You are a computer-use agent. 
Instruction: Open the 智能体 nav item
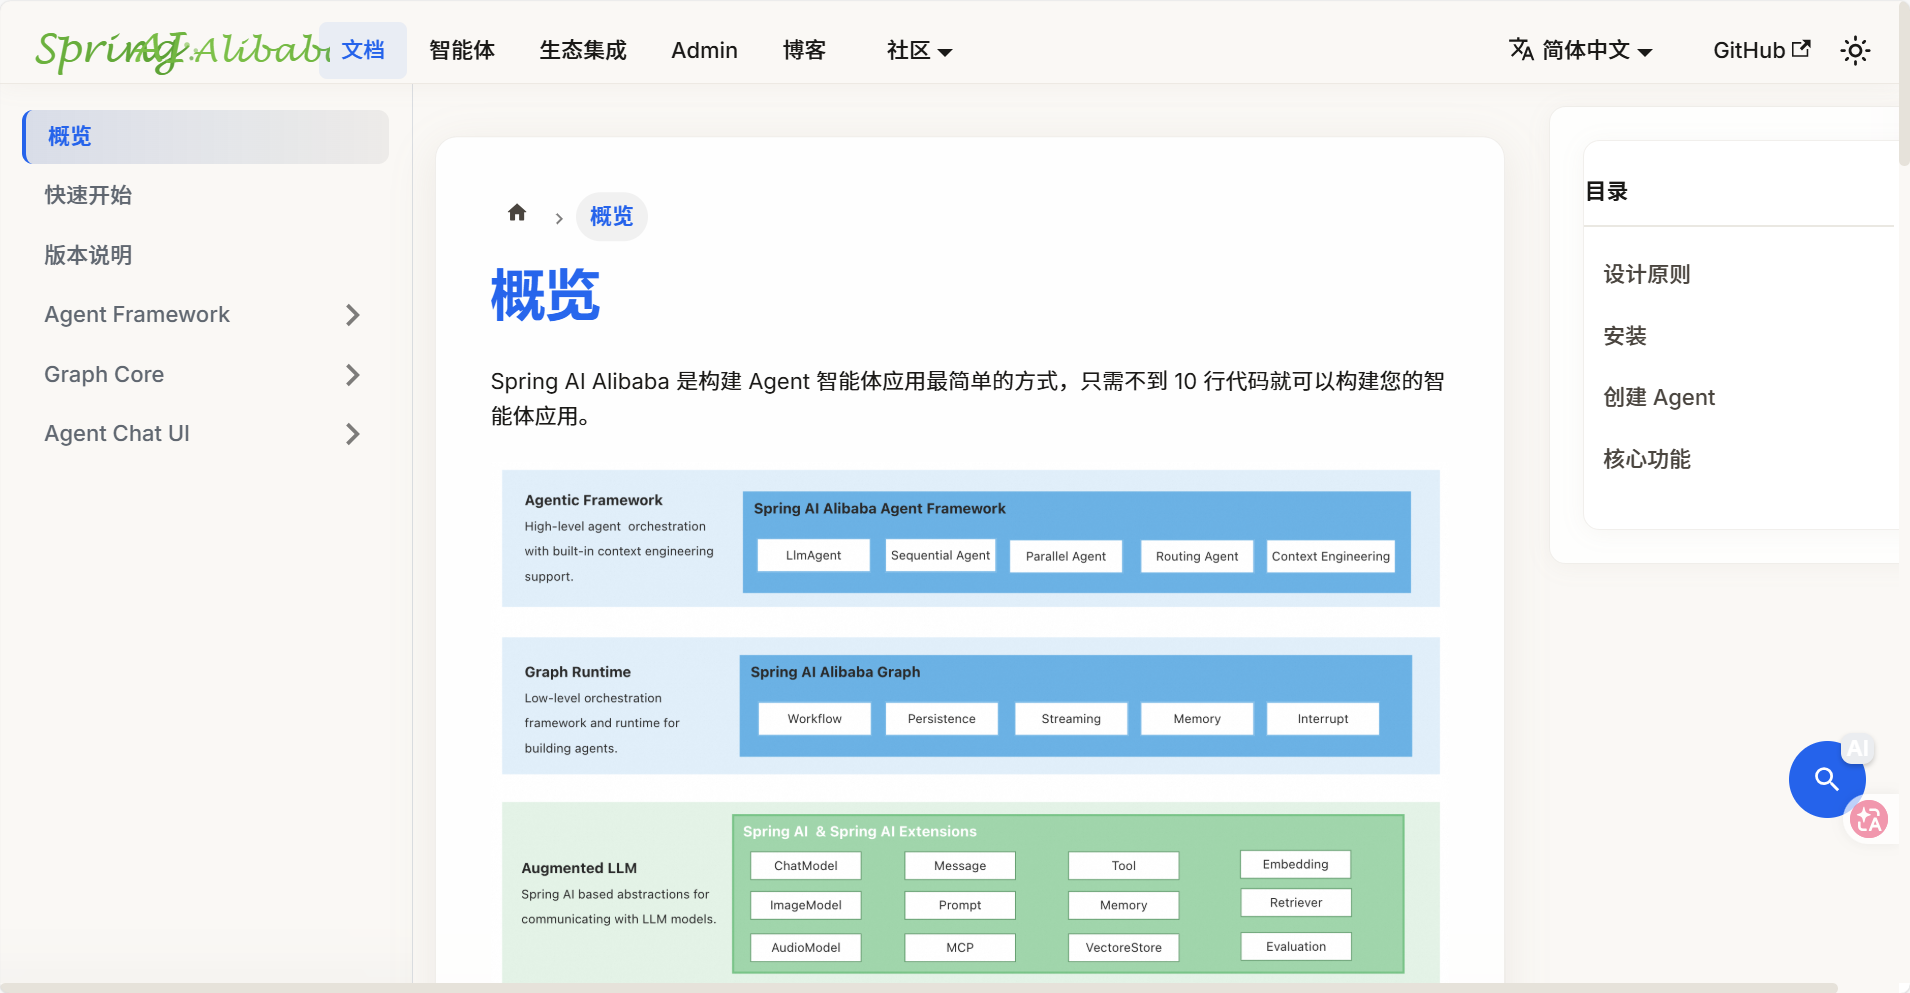[x=462, y=50]
